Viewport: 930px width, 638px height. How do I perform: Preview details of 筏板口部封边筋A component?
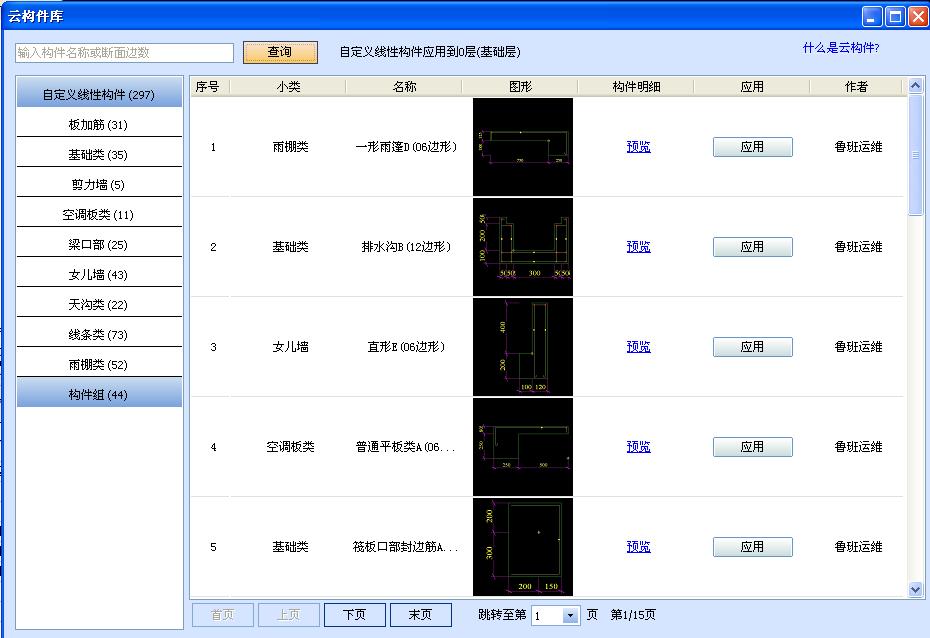pyautogui.click(x=638, y=547)
